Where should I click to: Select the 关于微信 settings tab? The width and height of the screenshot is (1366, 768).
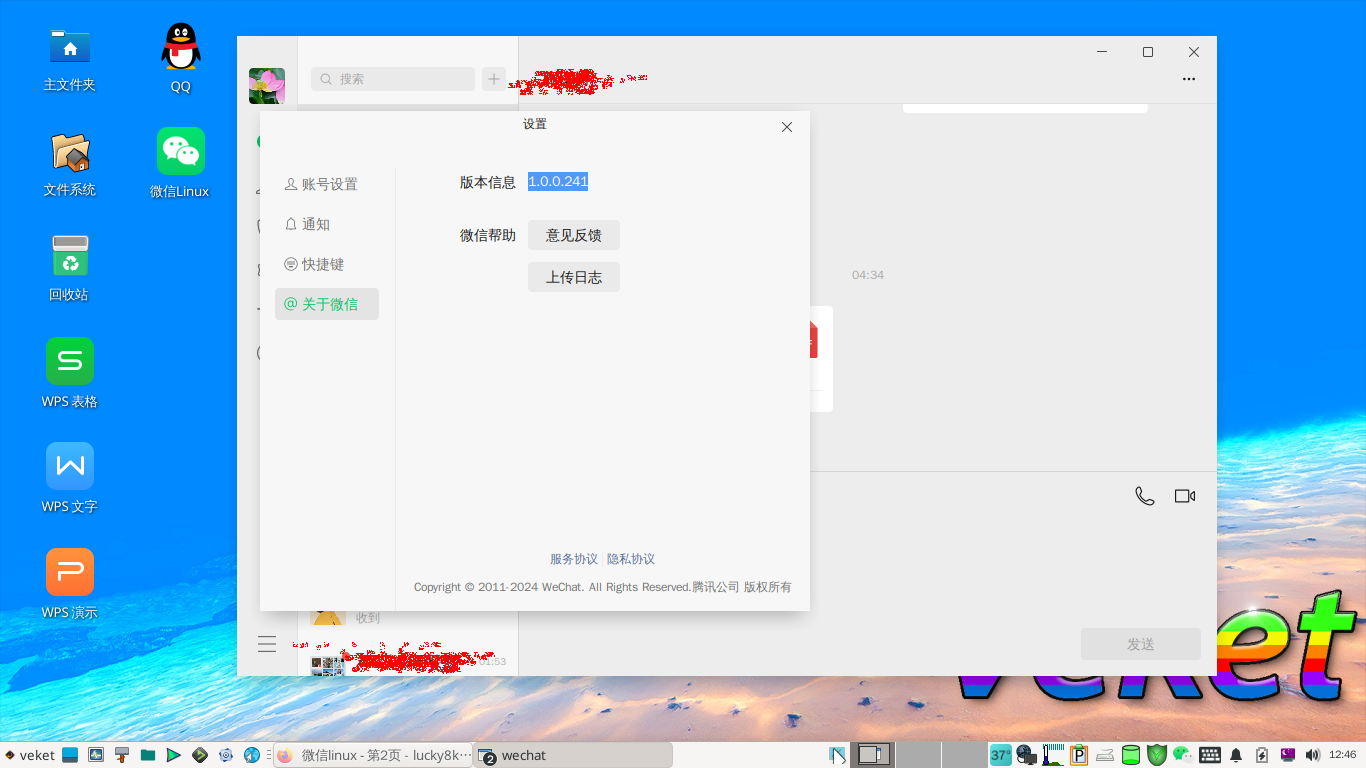click(327, 304)
